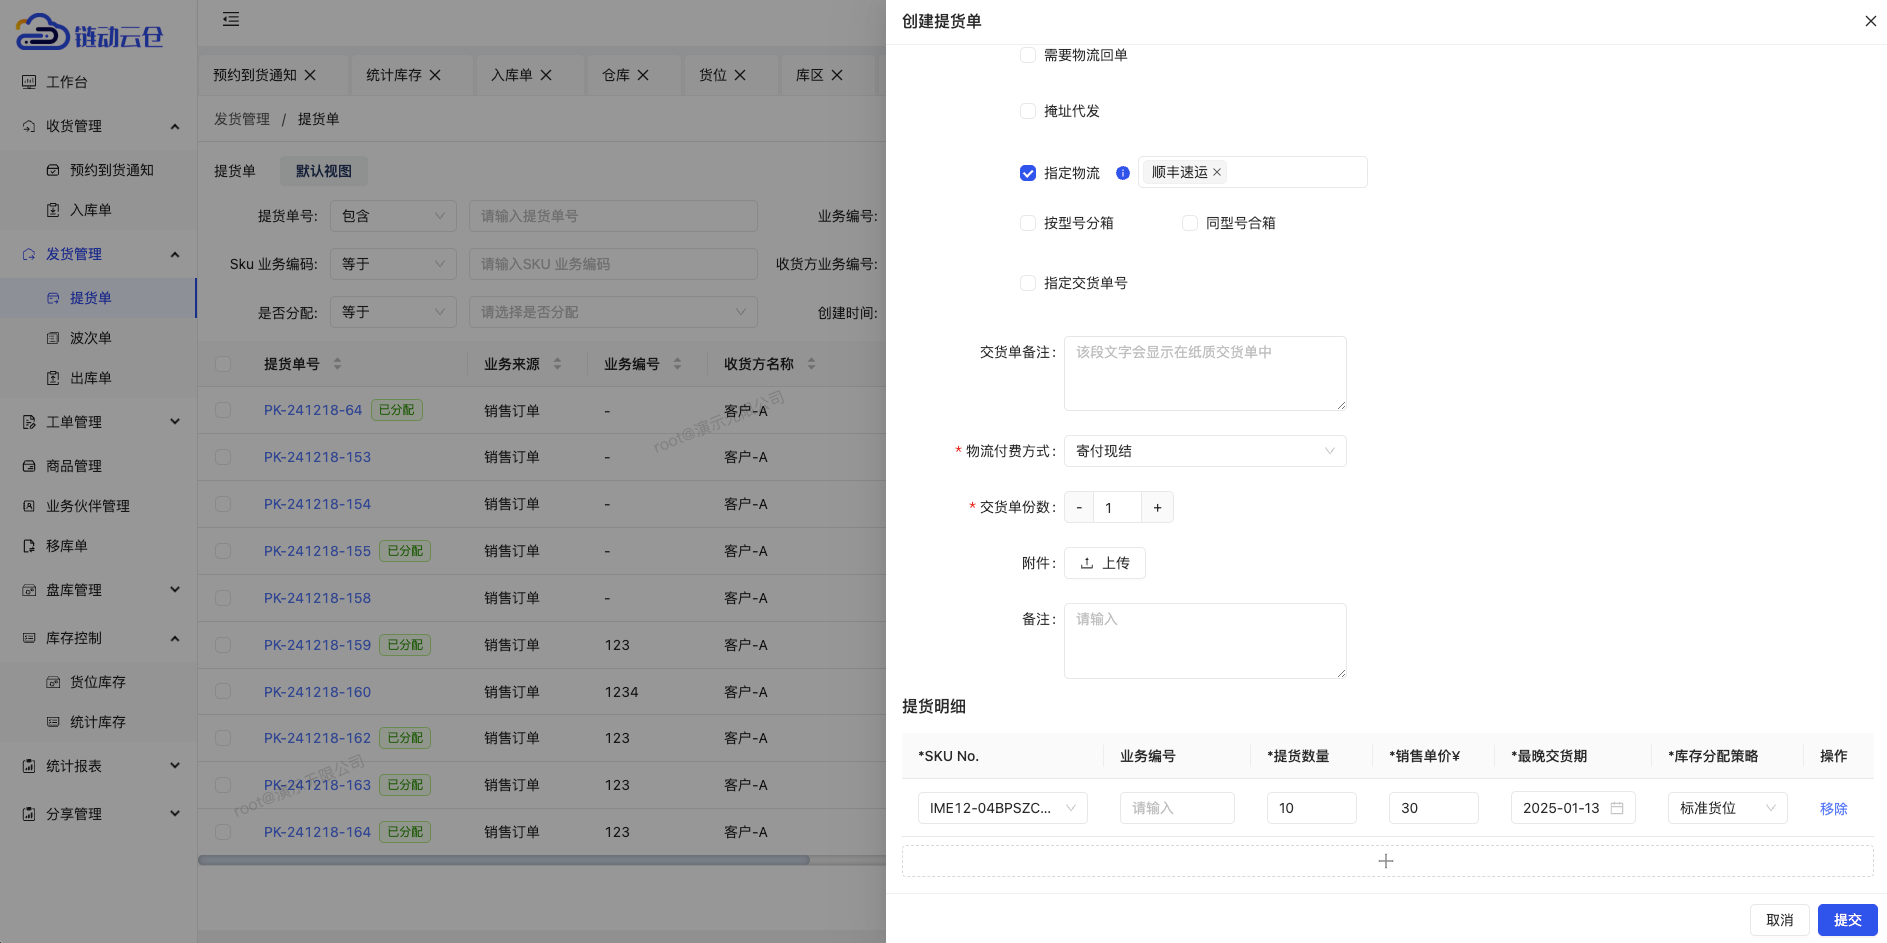Decrease 交货单份数 with minus button
Viewport: 1887px width, 943px height.
point(1079,508)
